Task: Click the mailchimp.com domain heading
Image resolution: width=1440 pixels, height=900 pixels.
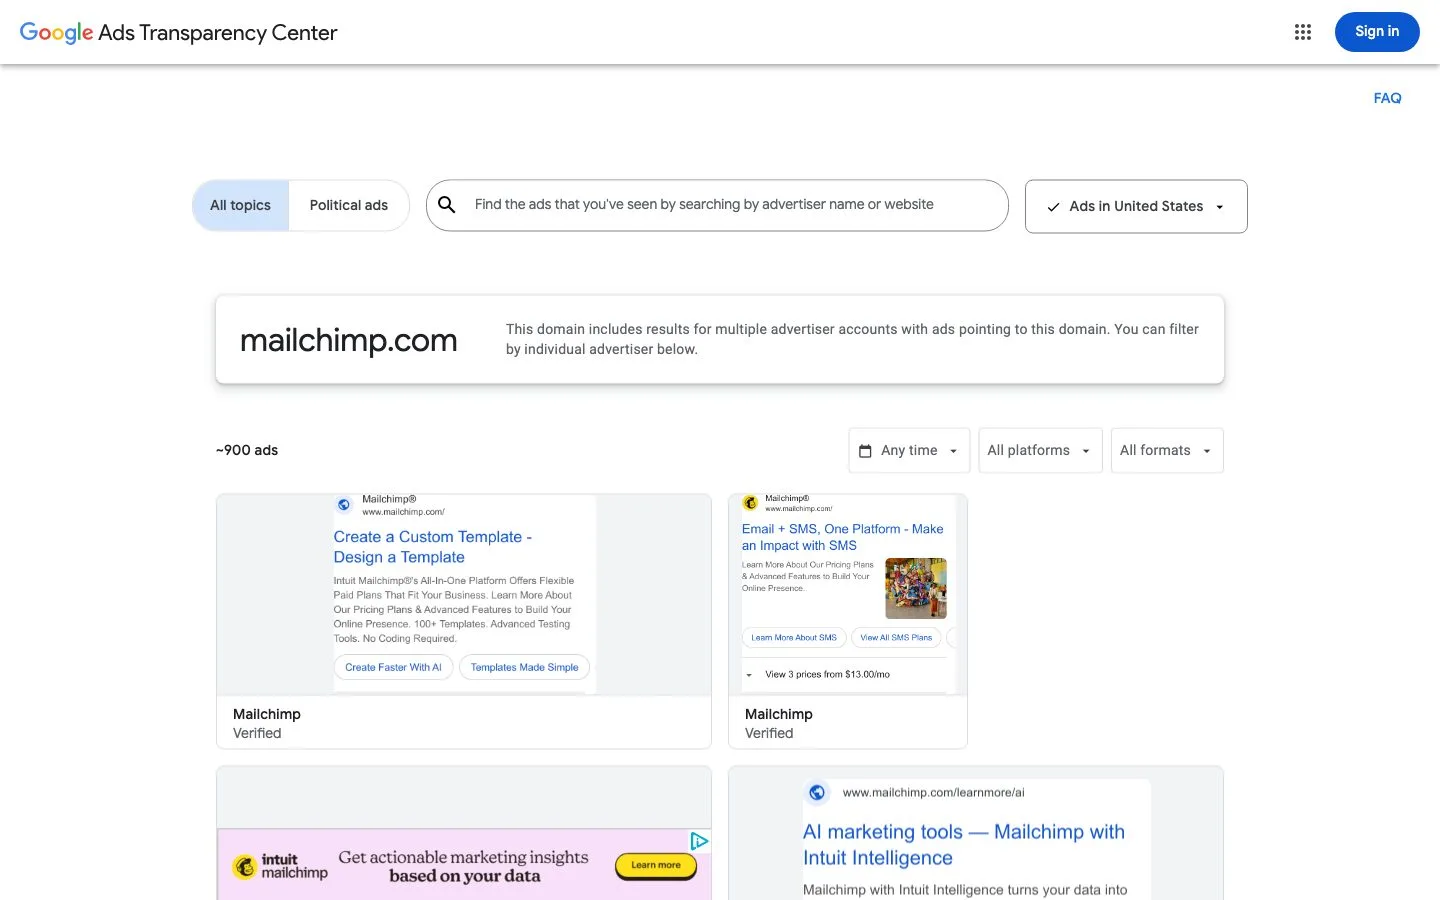Action: coord(349,340)
